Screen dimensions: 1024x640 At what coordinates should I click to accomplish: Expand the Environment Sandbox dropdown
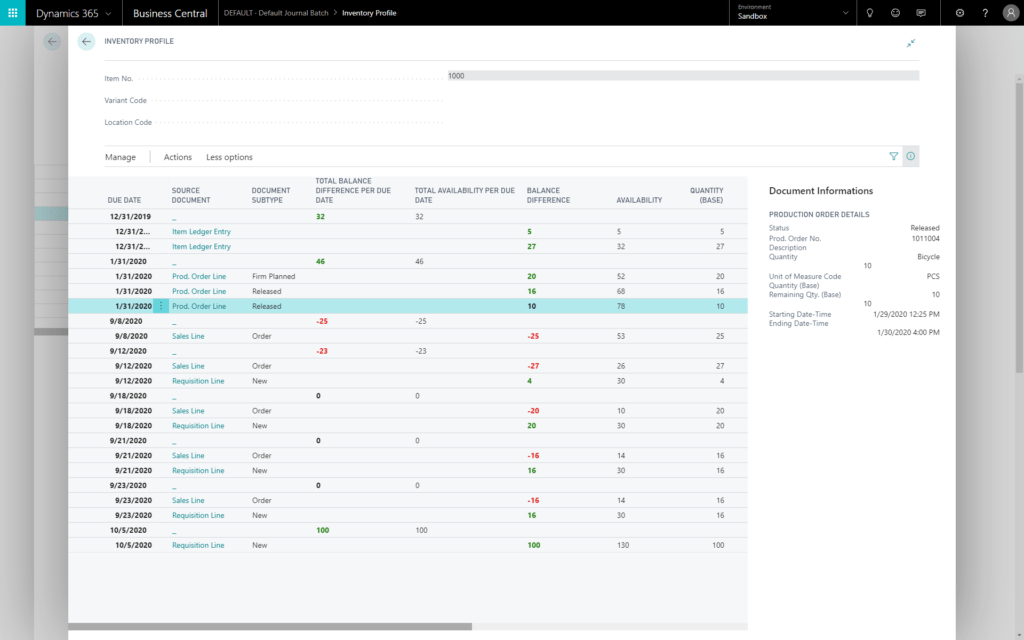[846, 12]
